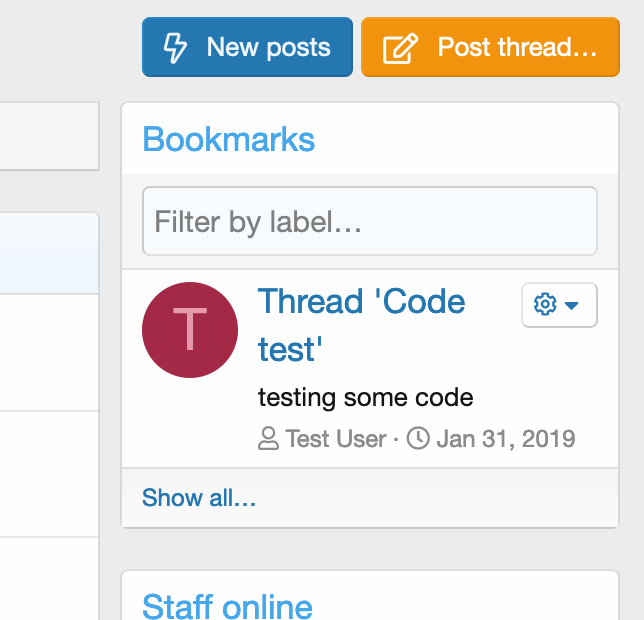The height and width of the screenshot is (620, 644).
Task: Click the clock icon before Jan 31, 2019
Action: click(x=418, y=439)
